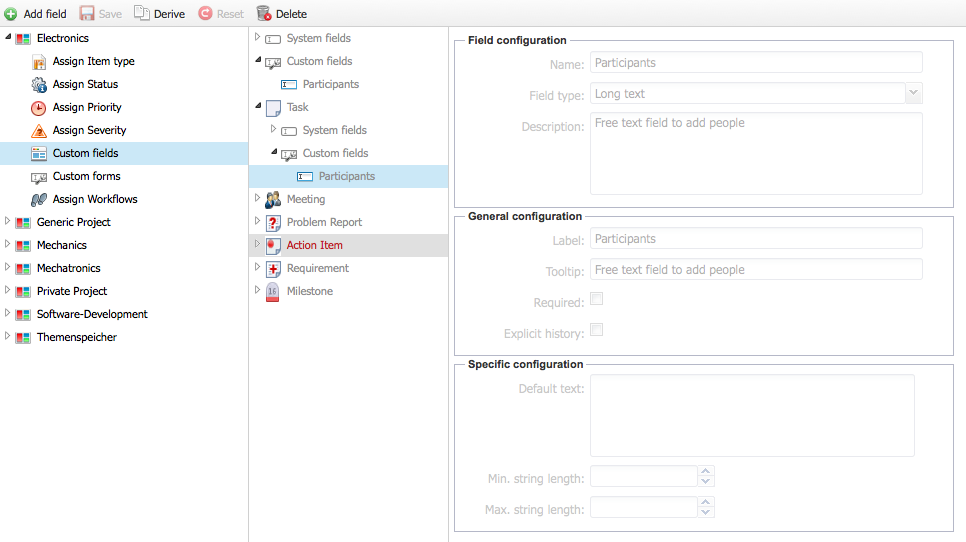Select Custom forms in the left tree
Image resolution: width=966 pixels, height=542 pixels.
[x=86, y=176]
